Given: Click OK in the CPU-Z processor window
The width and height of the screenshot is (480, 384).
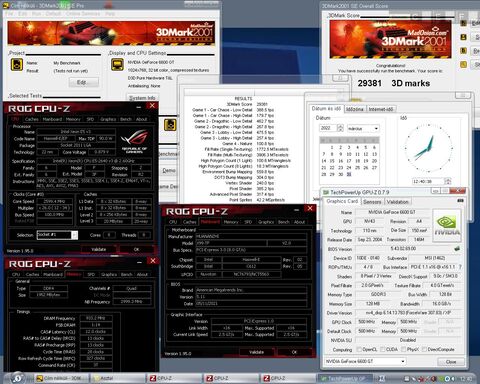Looking at the screenshot, I should click(136, 249).
